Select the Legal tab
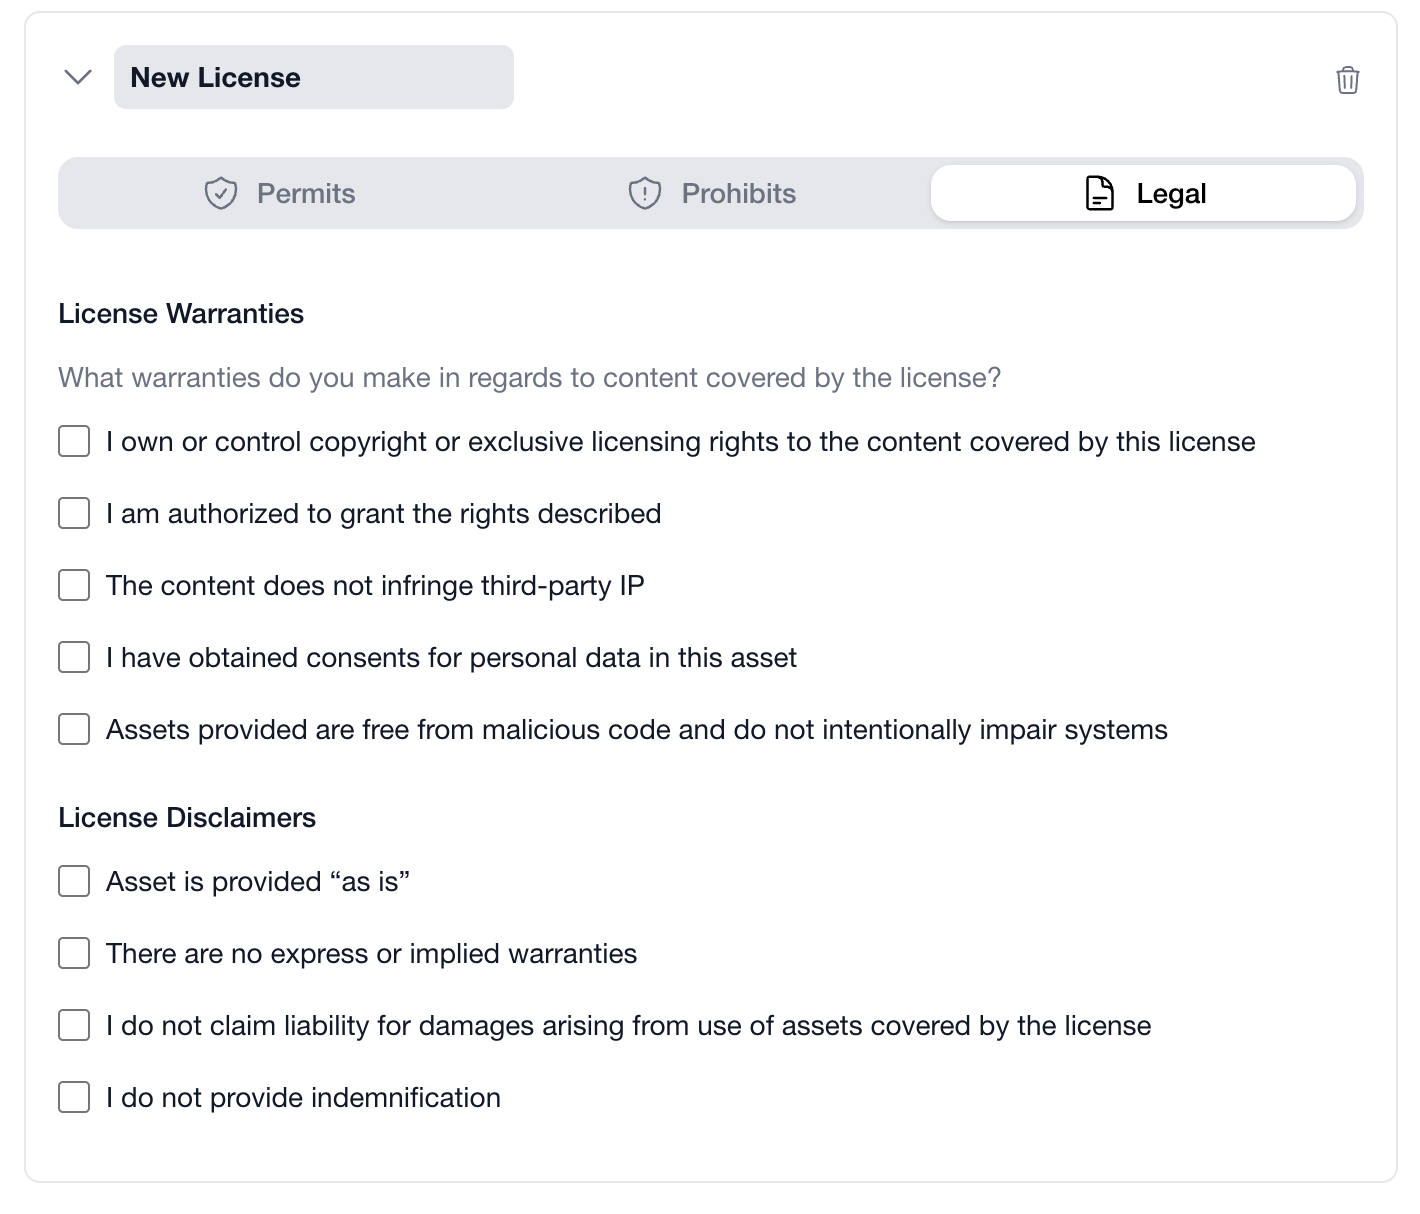The image size is (1420, 1214). (x=1143, y=192)
